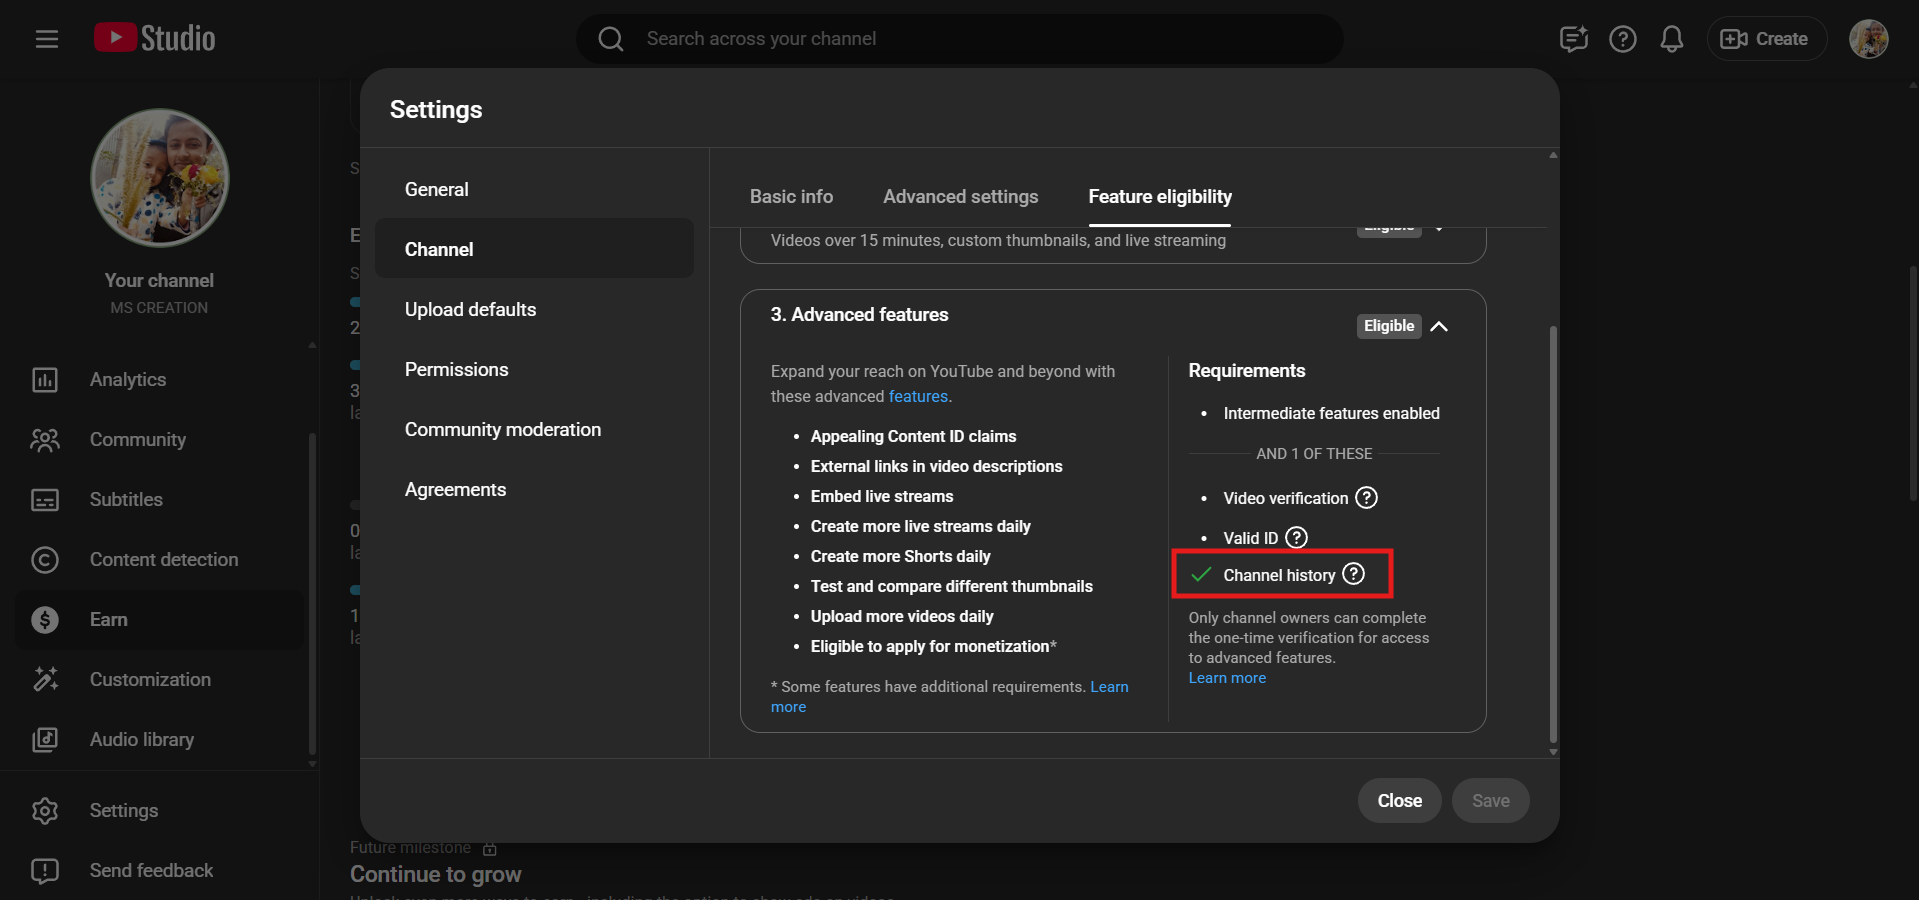Select Upload defaults in settings menu
This screenshot has width=1919, height=900.
click(x=470, y=310)
